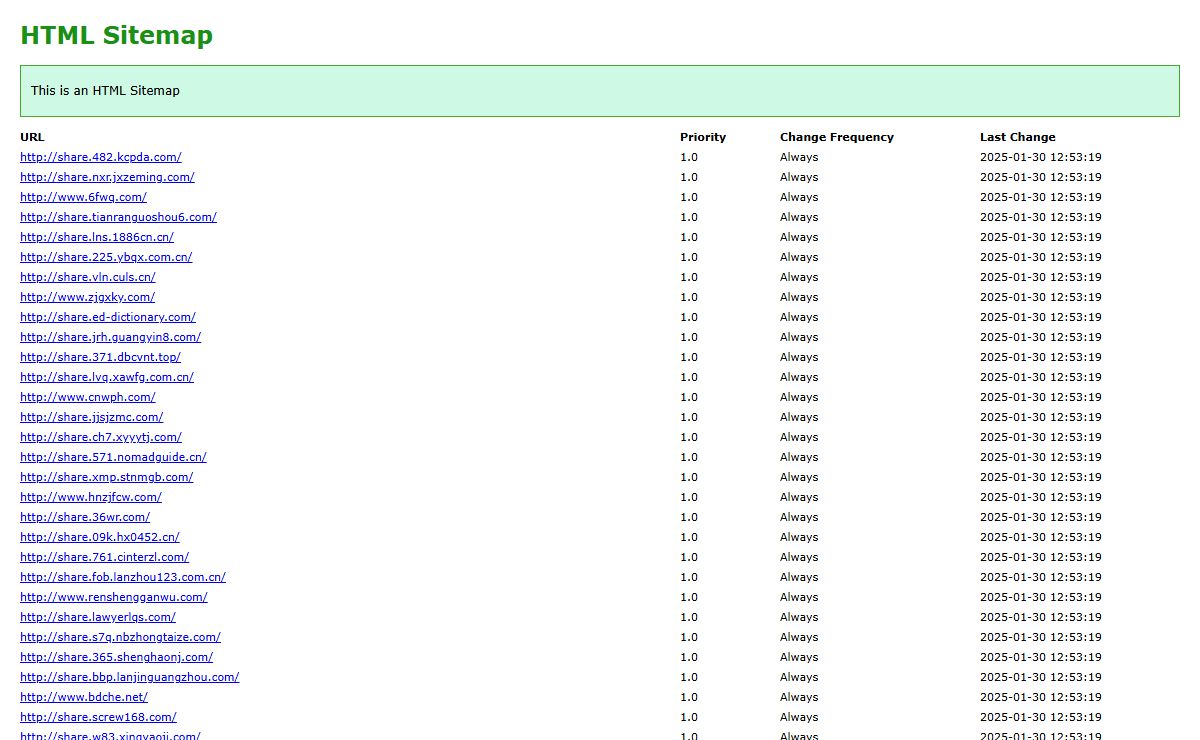
Task: Click priority 1.0 in www.hnzjfcw.com row
Action: (689, 497)
